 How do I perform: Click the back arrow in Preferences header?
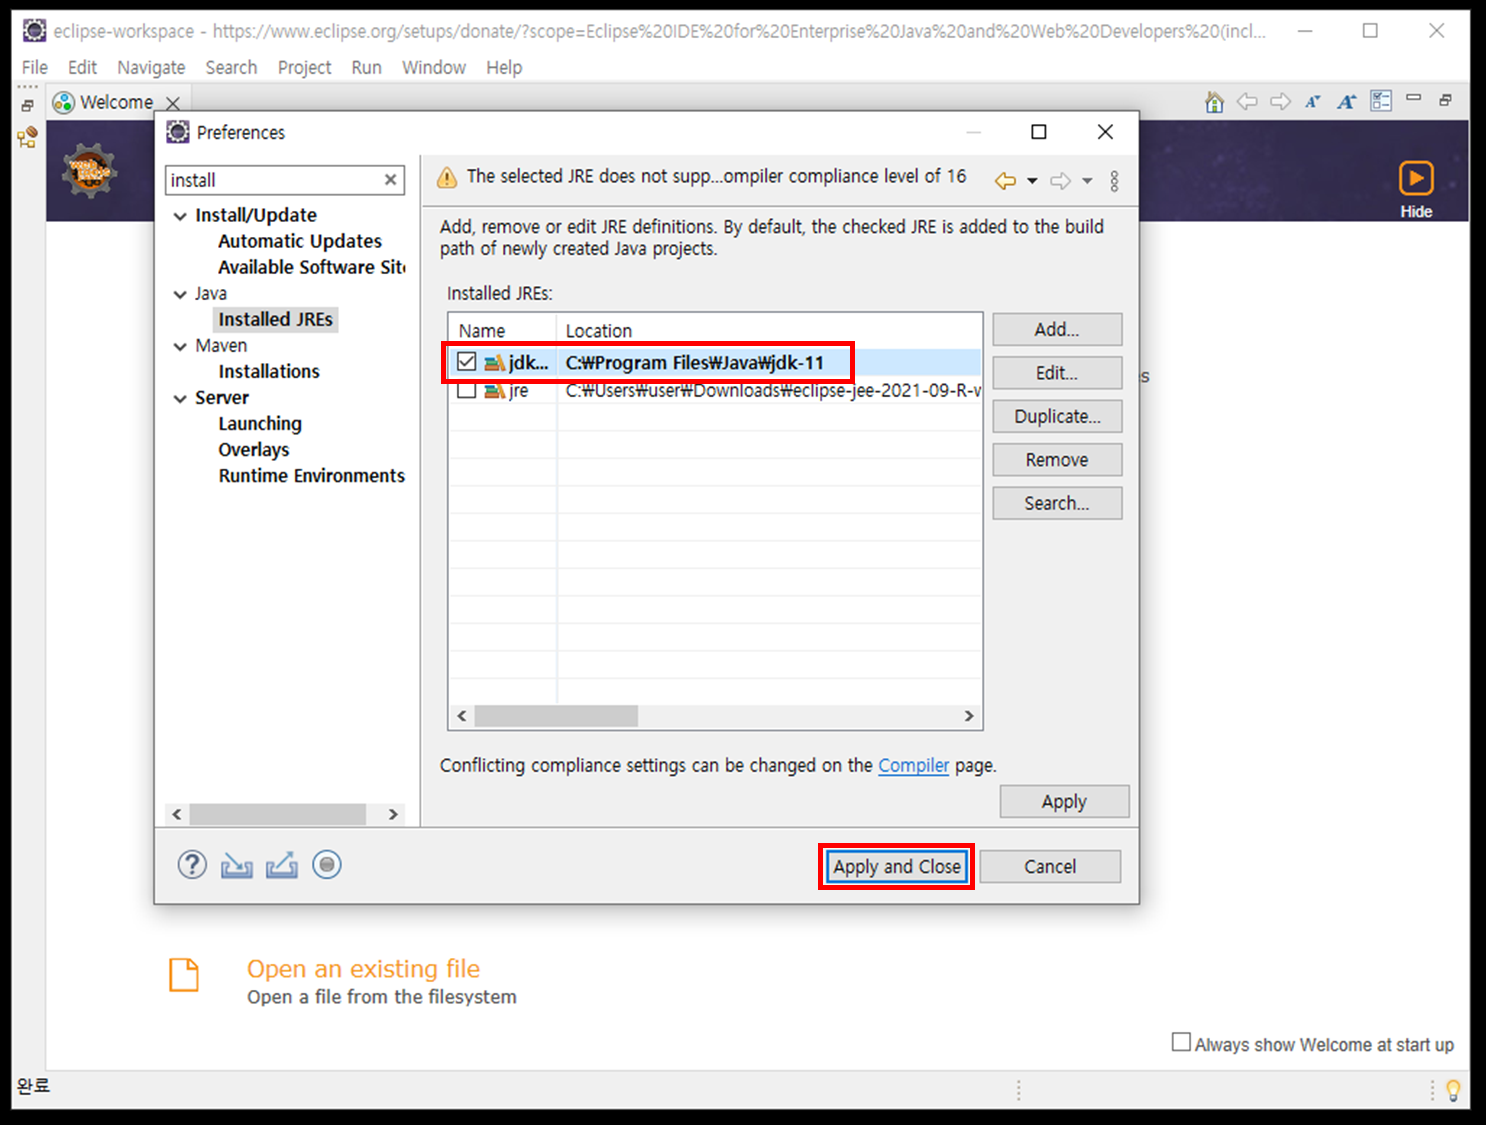tap(1005, 181)
